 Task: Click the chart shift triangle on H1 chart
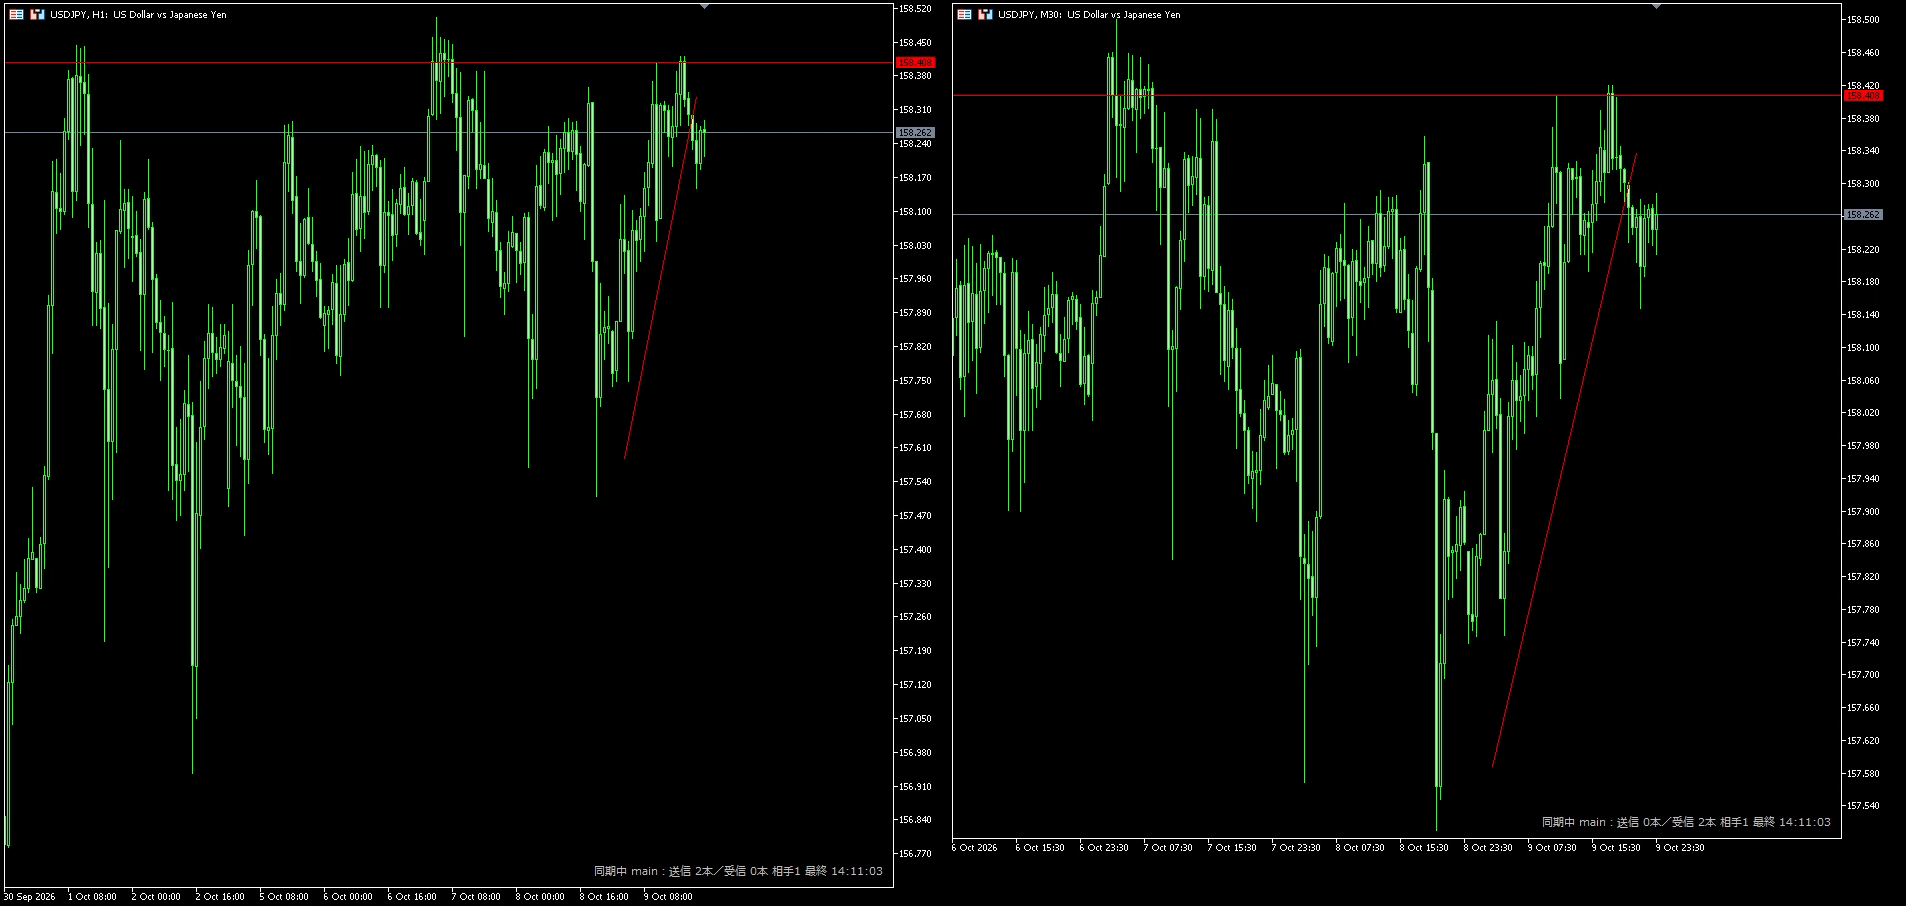pyautogui.click(x=704, y=6)
